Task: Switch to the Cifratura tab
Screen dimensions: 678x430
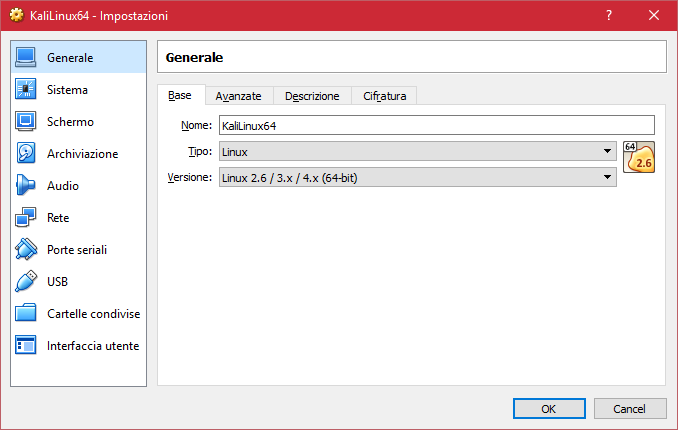Action: click(x=384, y=96)
